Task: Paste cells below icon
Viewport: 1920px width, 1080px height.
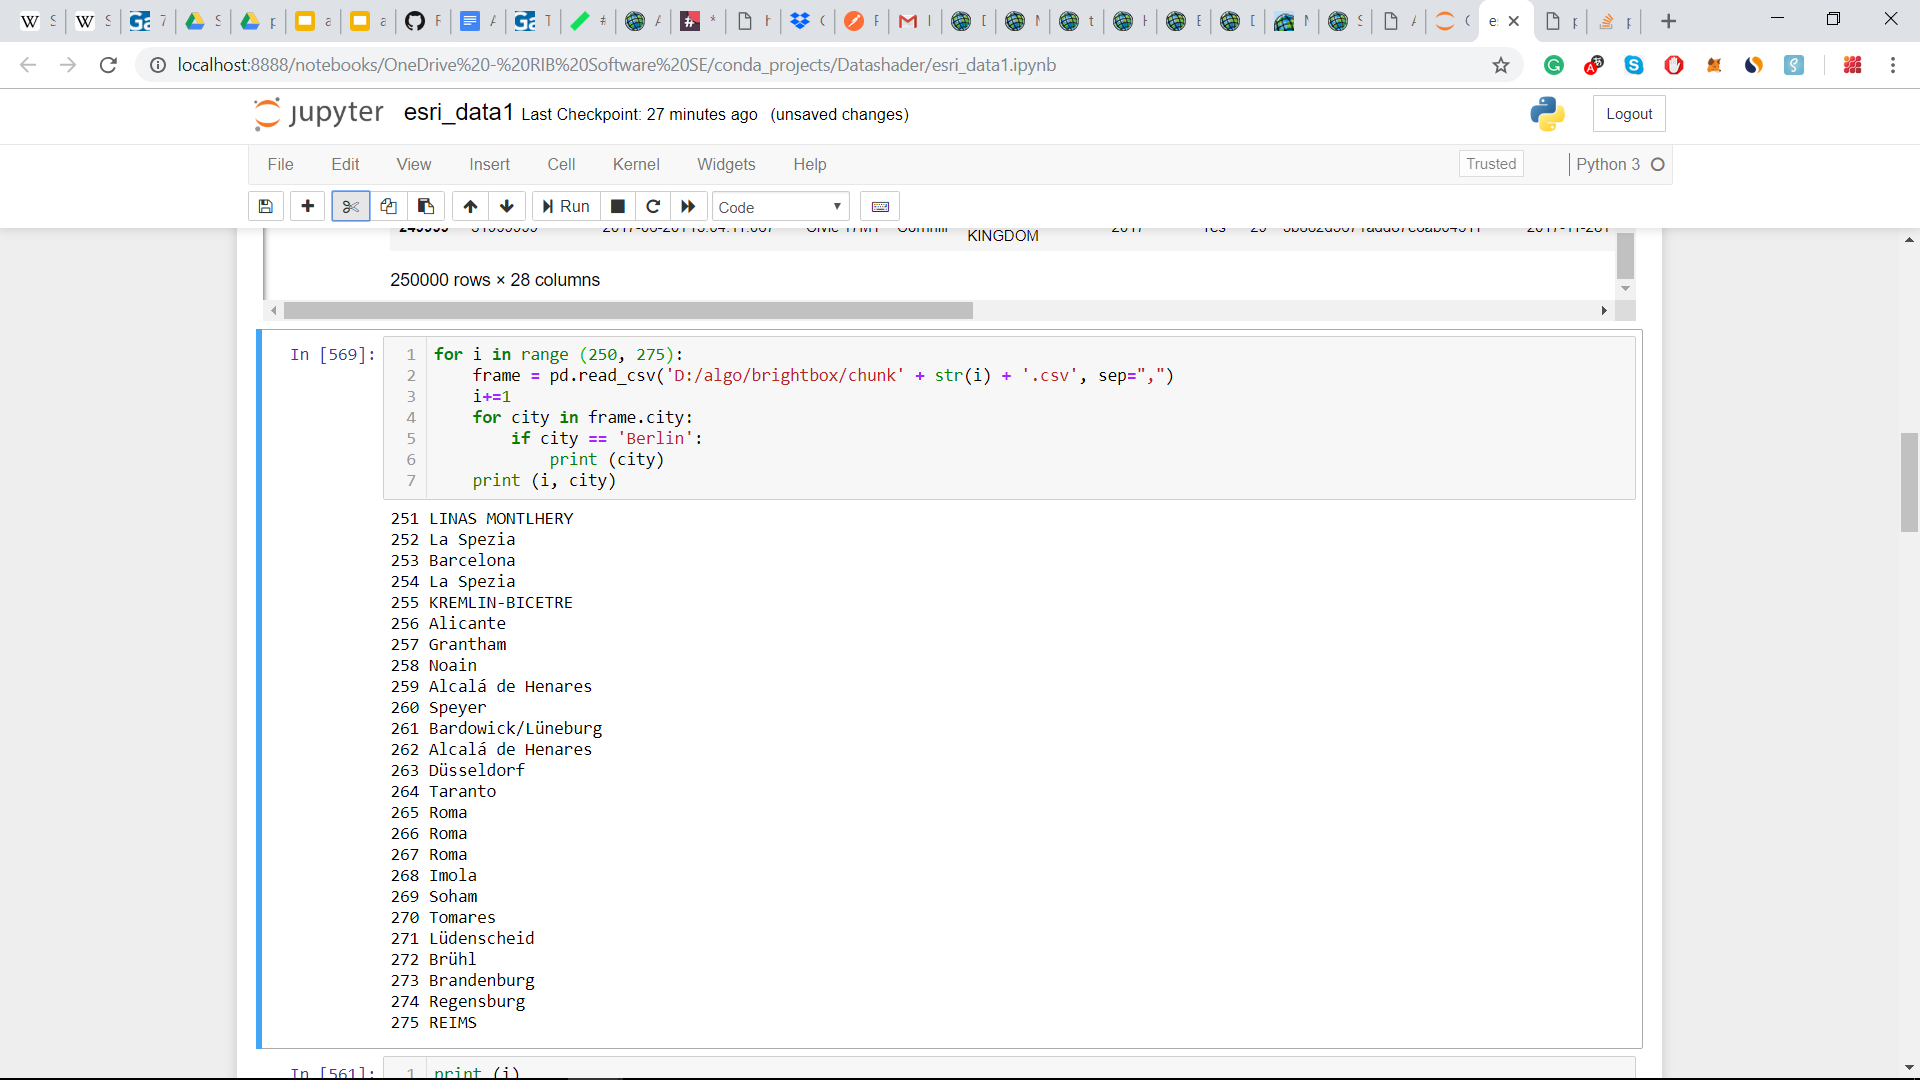Action: (x=426, y=206)
